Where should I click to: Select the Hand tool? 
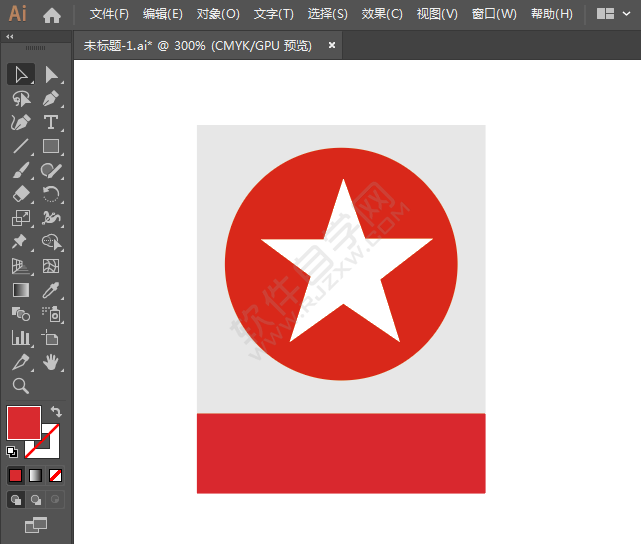[51, 362]
